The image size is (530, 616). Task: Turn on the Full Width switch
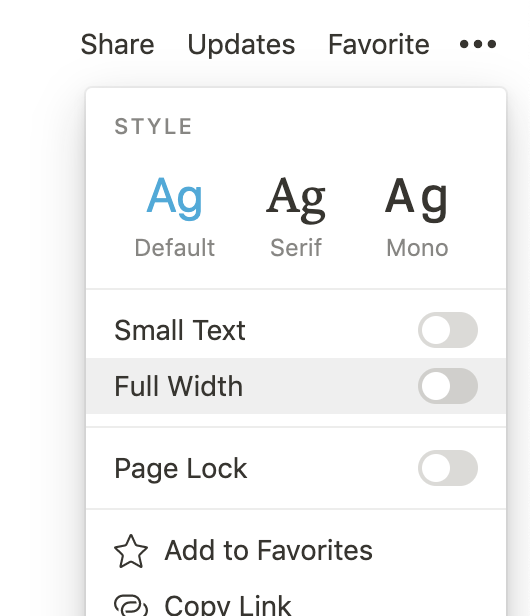point(448,386)
